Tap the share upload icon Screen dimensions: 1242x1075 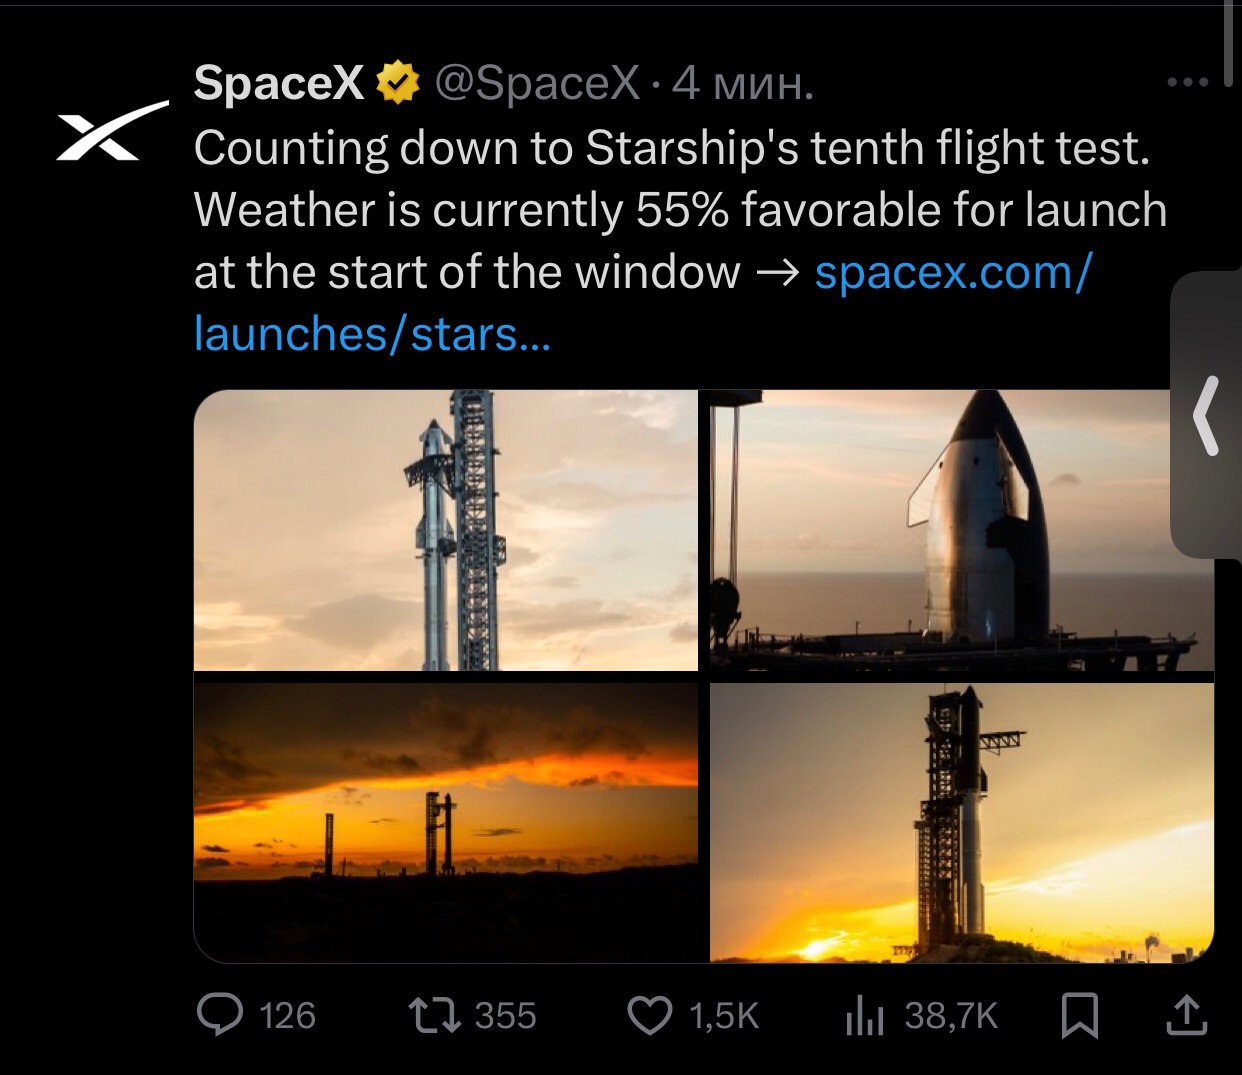pos(1186,1015)
